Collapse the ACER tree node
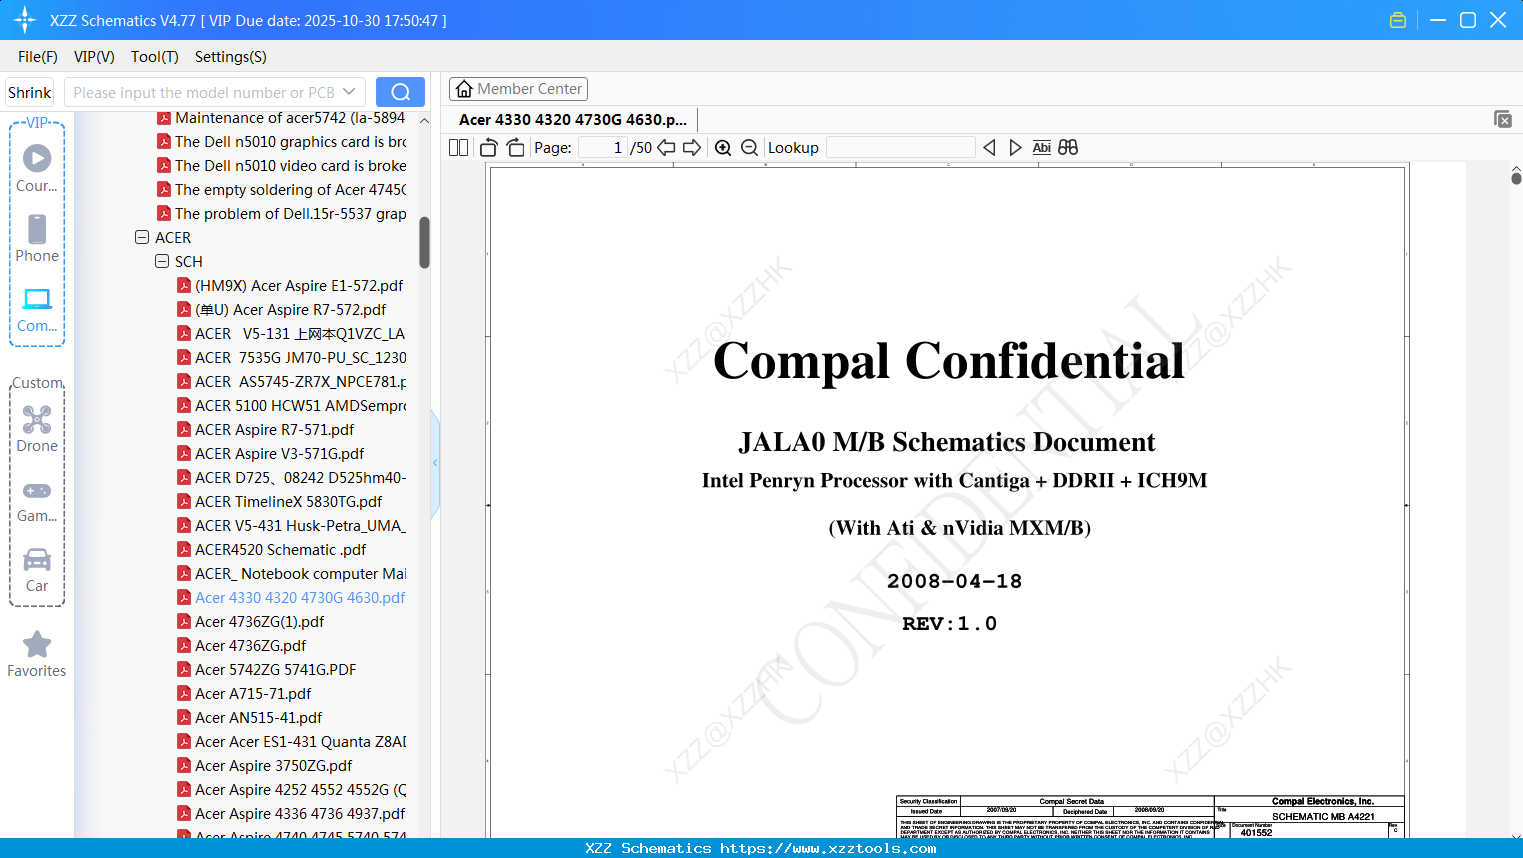Screen dimensions: 1523x858 (x=142, y=238)
